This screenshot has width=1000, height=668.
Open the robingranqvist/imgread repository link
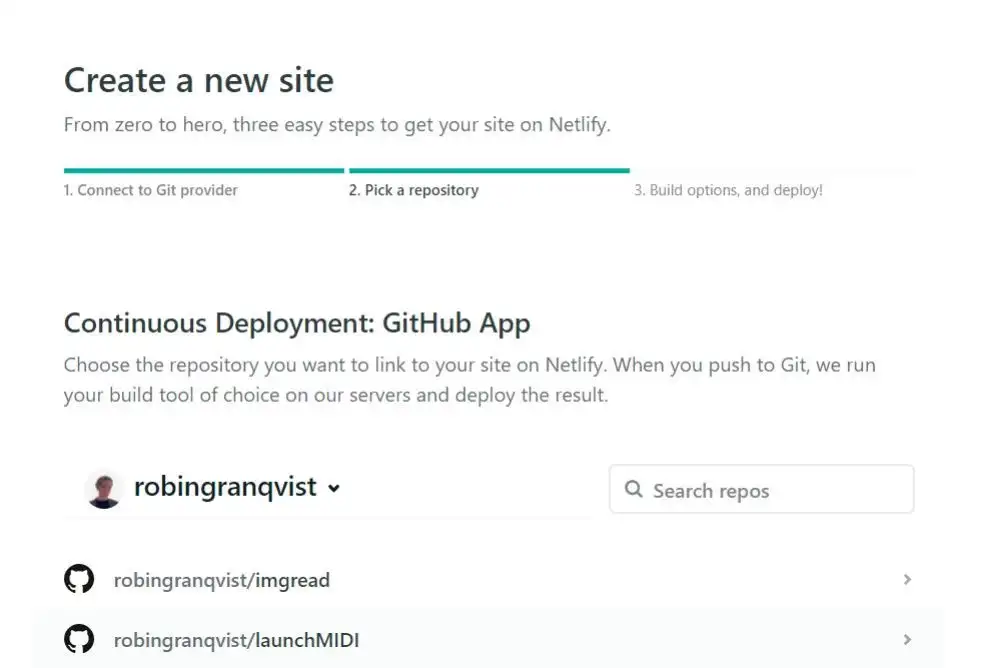tap(222, 579)
